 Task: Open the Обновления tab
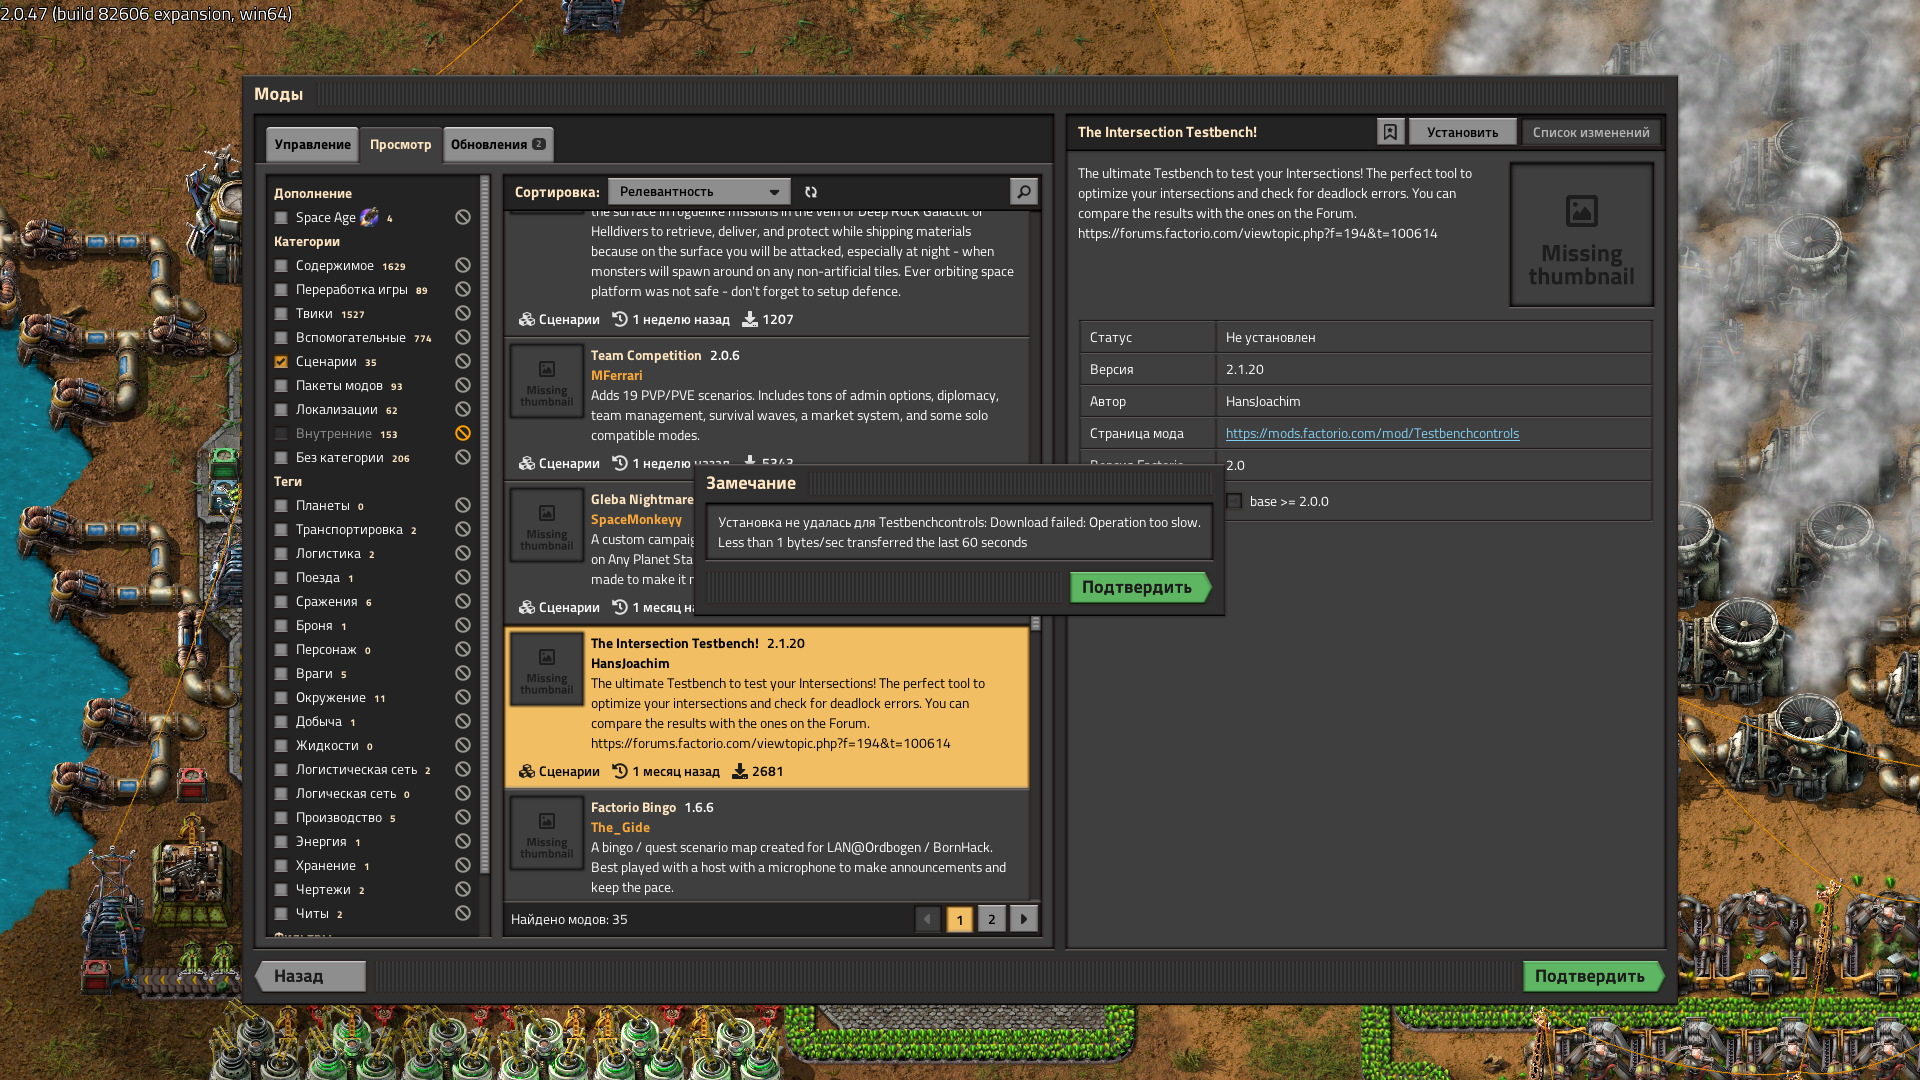[497, 144]
